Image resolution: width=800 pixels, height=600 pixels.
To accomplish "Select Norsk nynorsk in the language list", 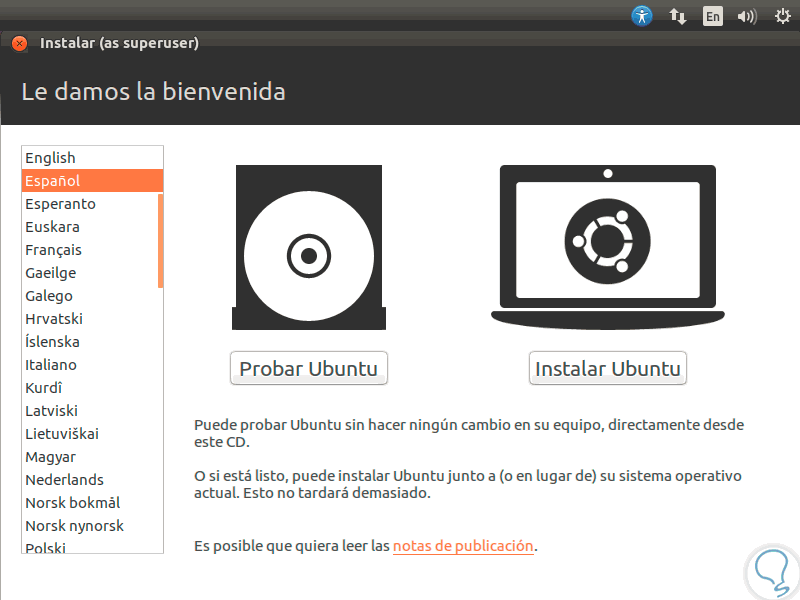I will [92, 526].
